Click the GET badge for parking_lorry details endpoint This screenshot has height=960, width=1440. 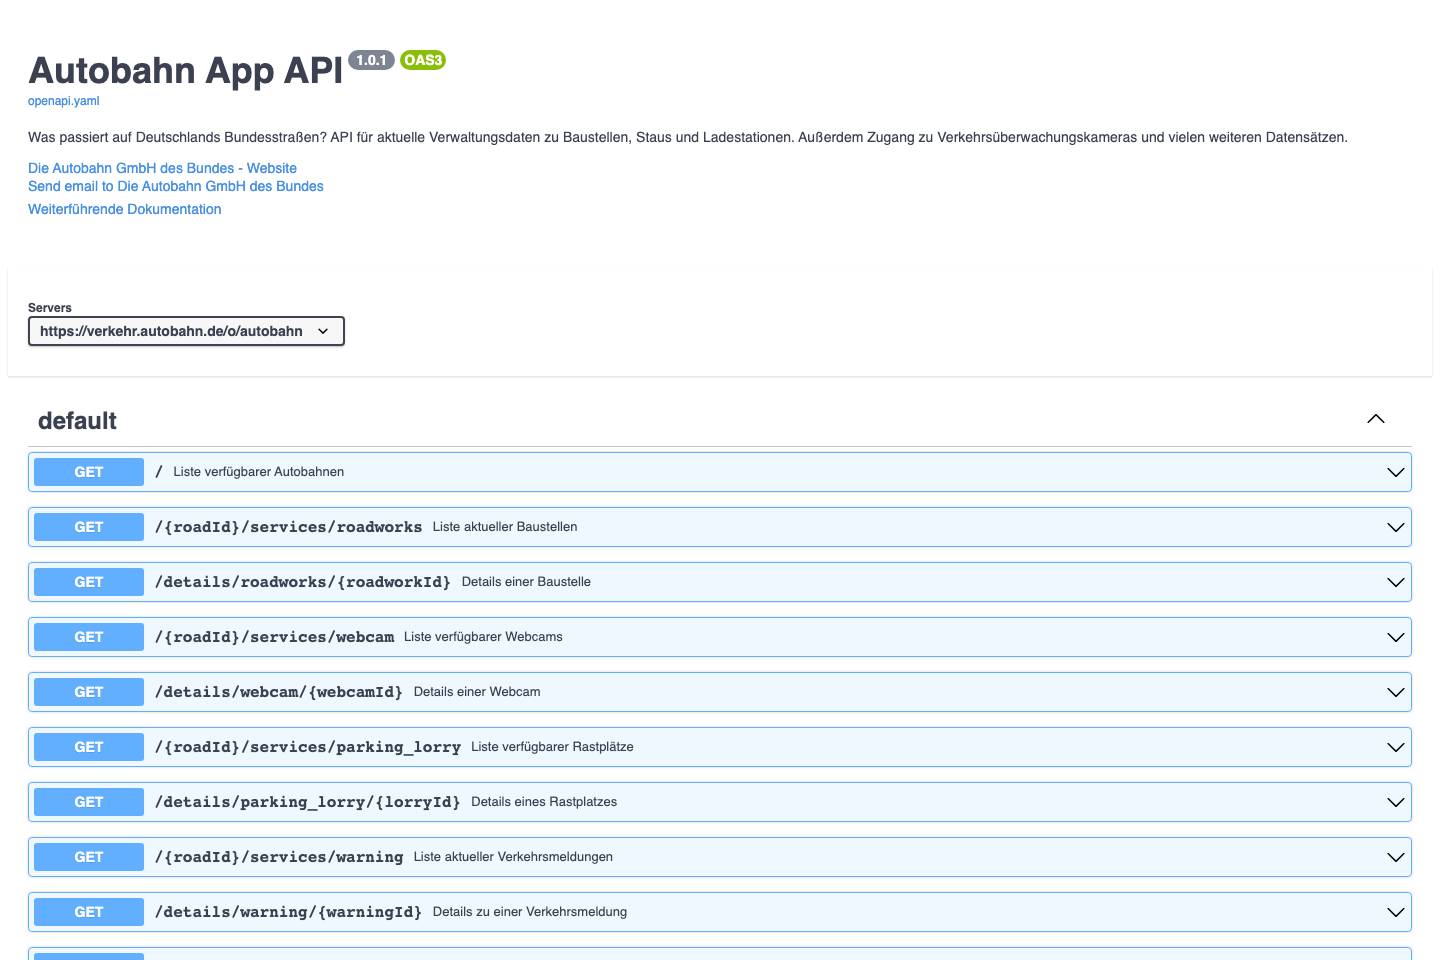pyautogui.click(x=88, y=801)
